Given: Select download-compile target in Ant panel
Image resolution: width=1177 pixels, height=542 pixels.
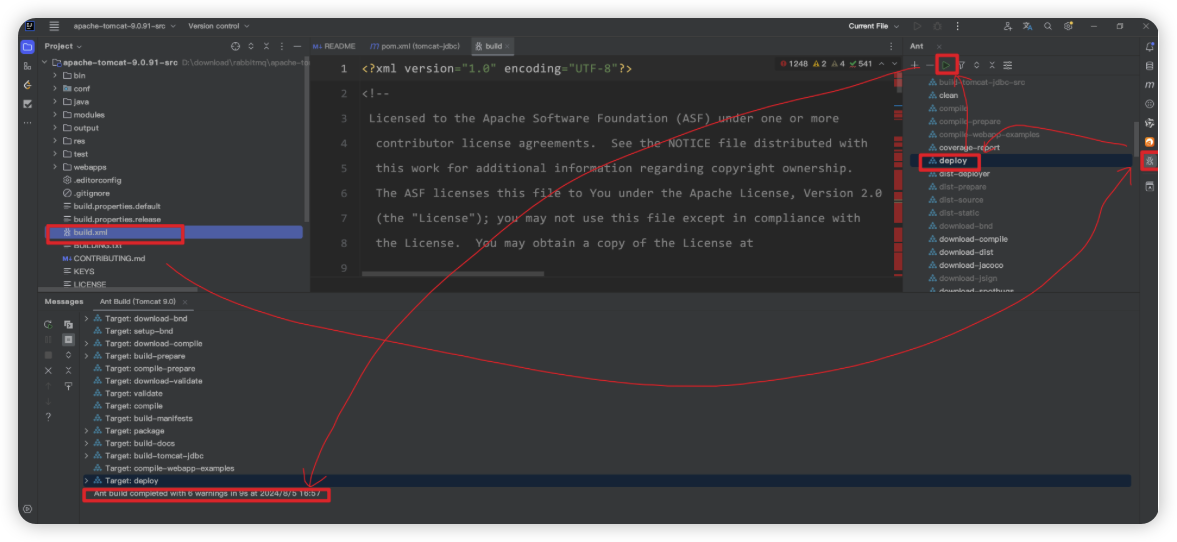Looking at the screenshot, I should [973, 239].
